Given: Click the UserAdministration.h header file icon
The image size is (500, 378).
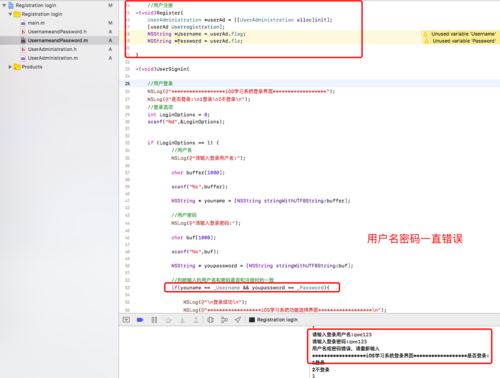Looking at the screenshot, I should pos(23,49).
